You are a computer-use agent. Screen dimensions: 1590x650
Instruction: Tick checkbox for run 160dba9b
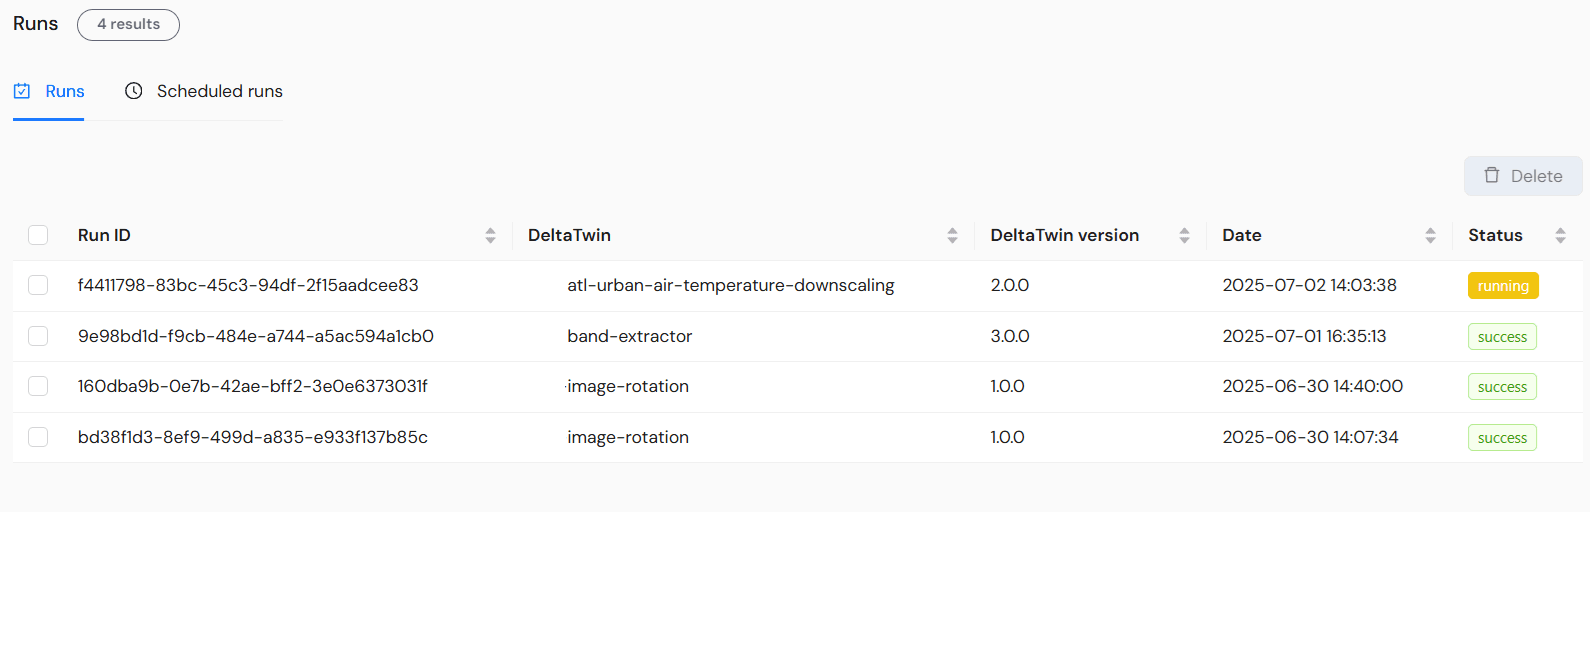(38, 386)
